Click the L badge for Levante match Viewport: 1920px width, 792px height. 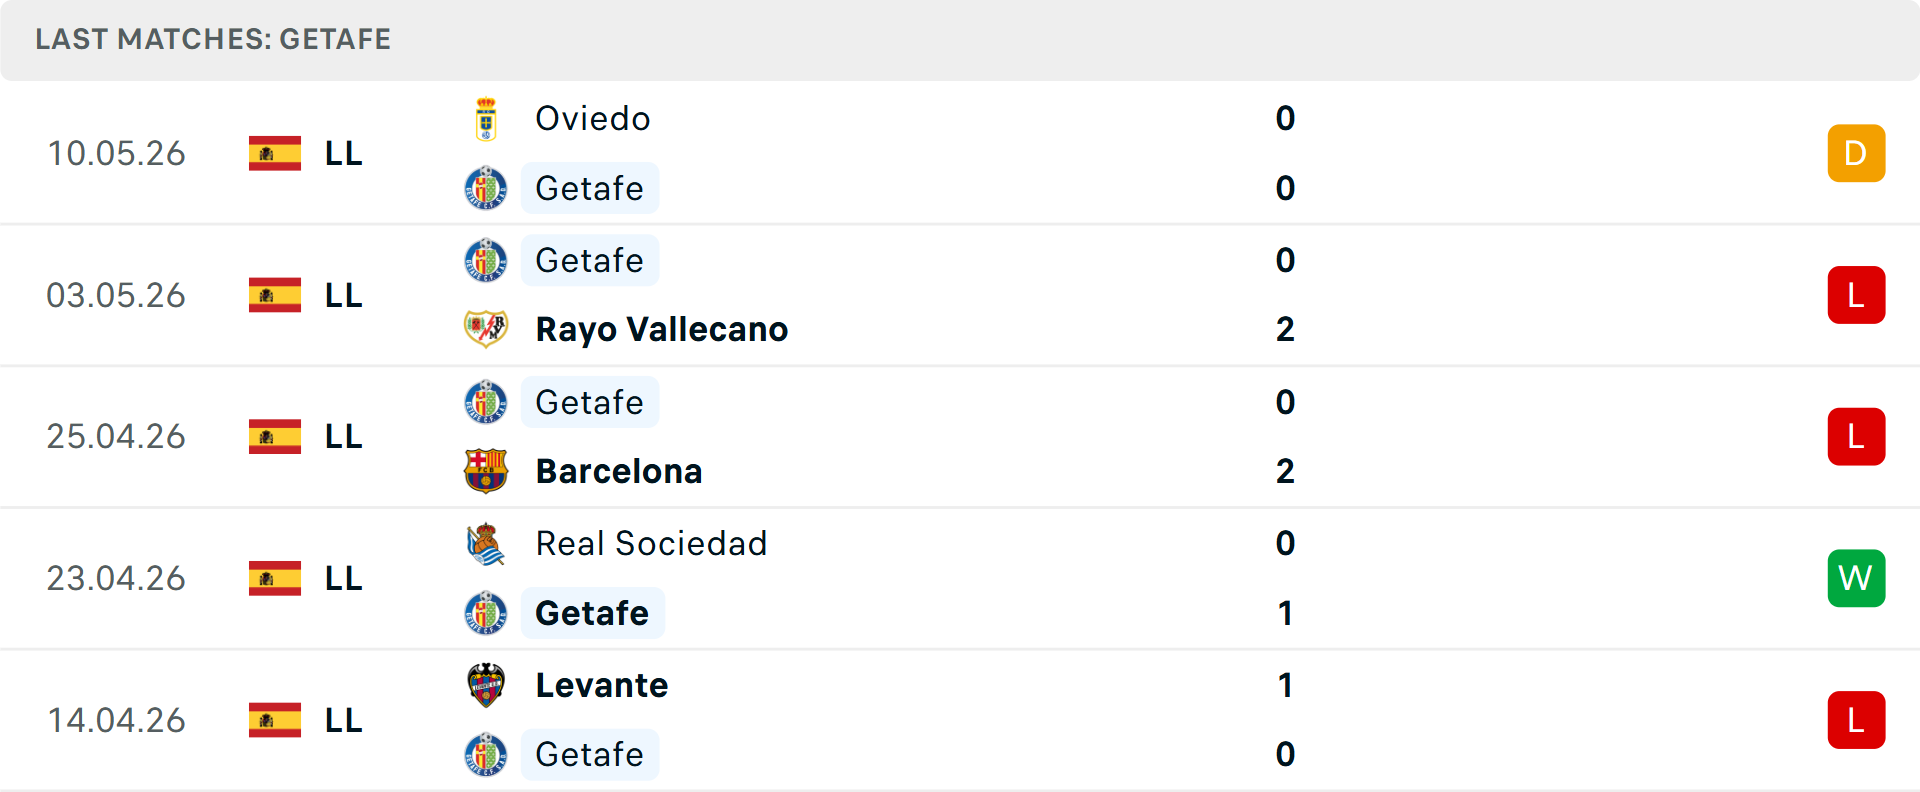1856,720
